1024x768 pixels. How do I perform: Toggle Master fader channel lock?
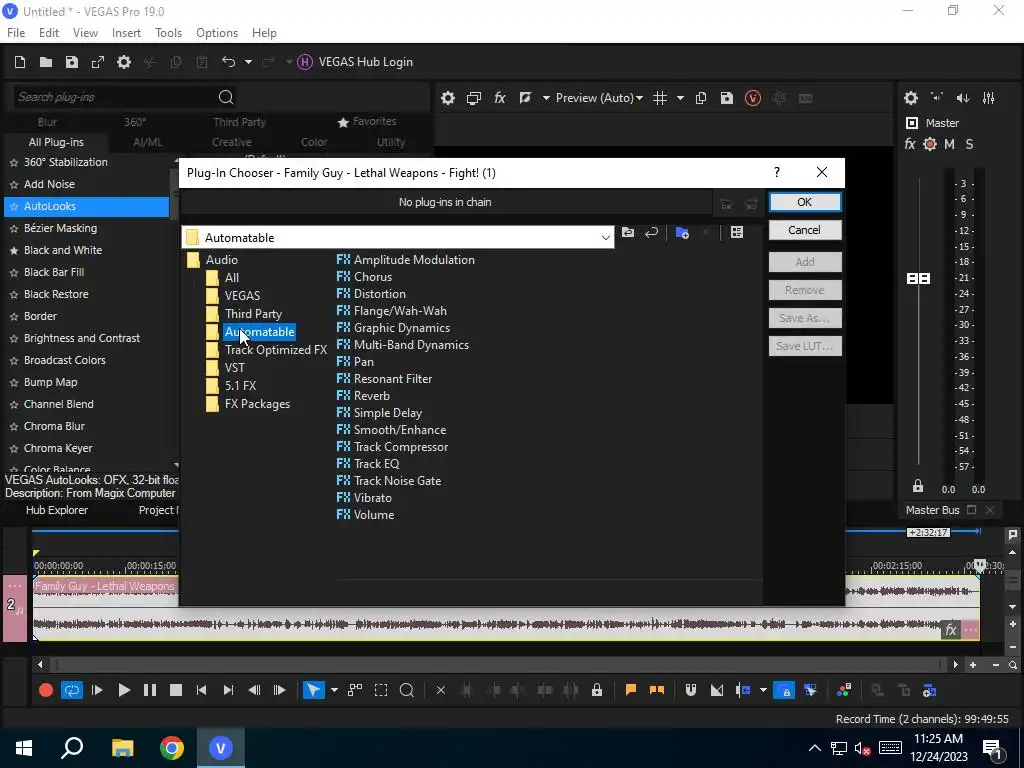point(918,487)
